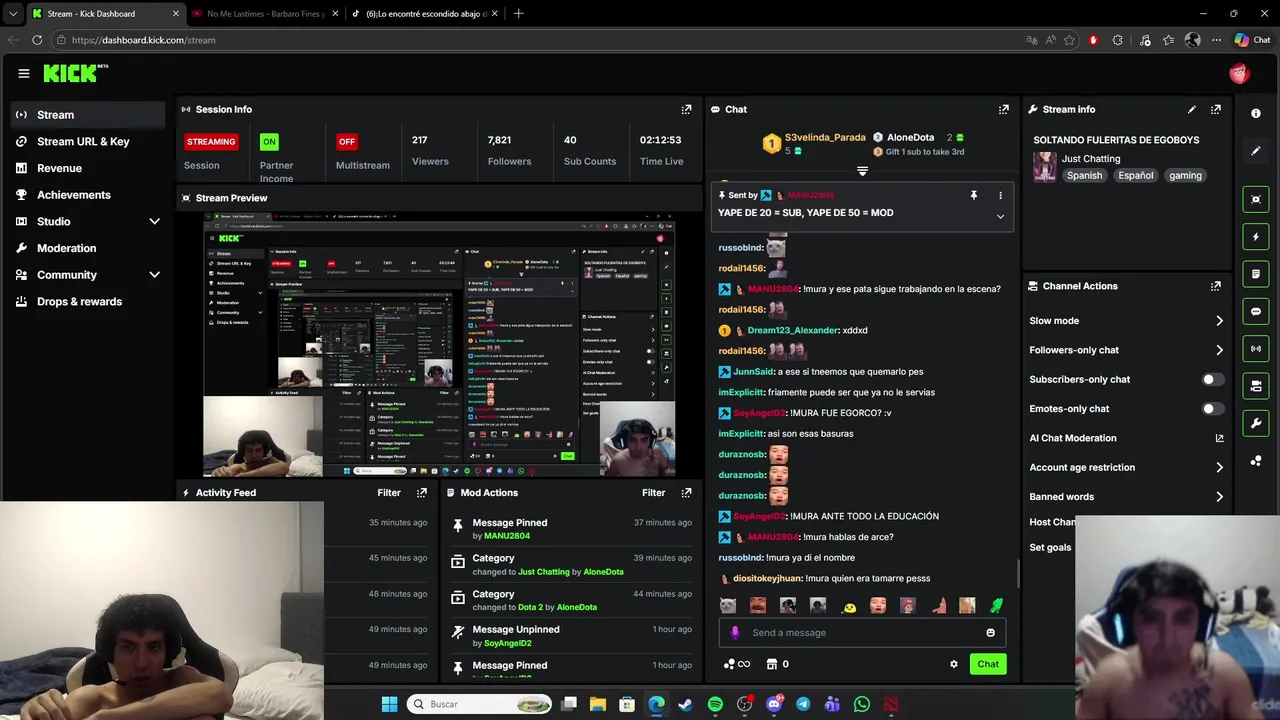Expand the pinned message chevron

[1000, 217]
